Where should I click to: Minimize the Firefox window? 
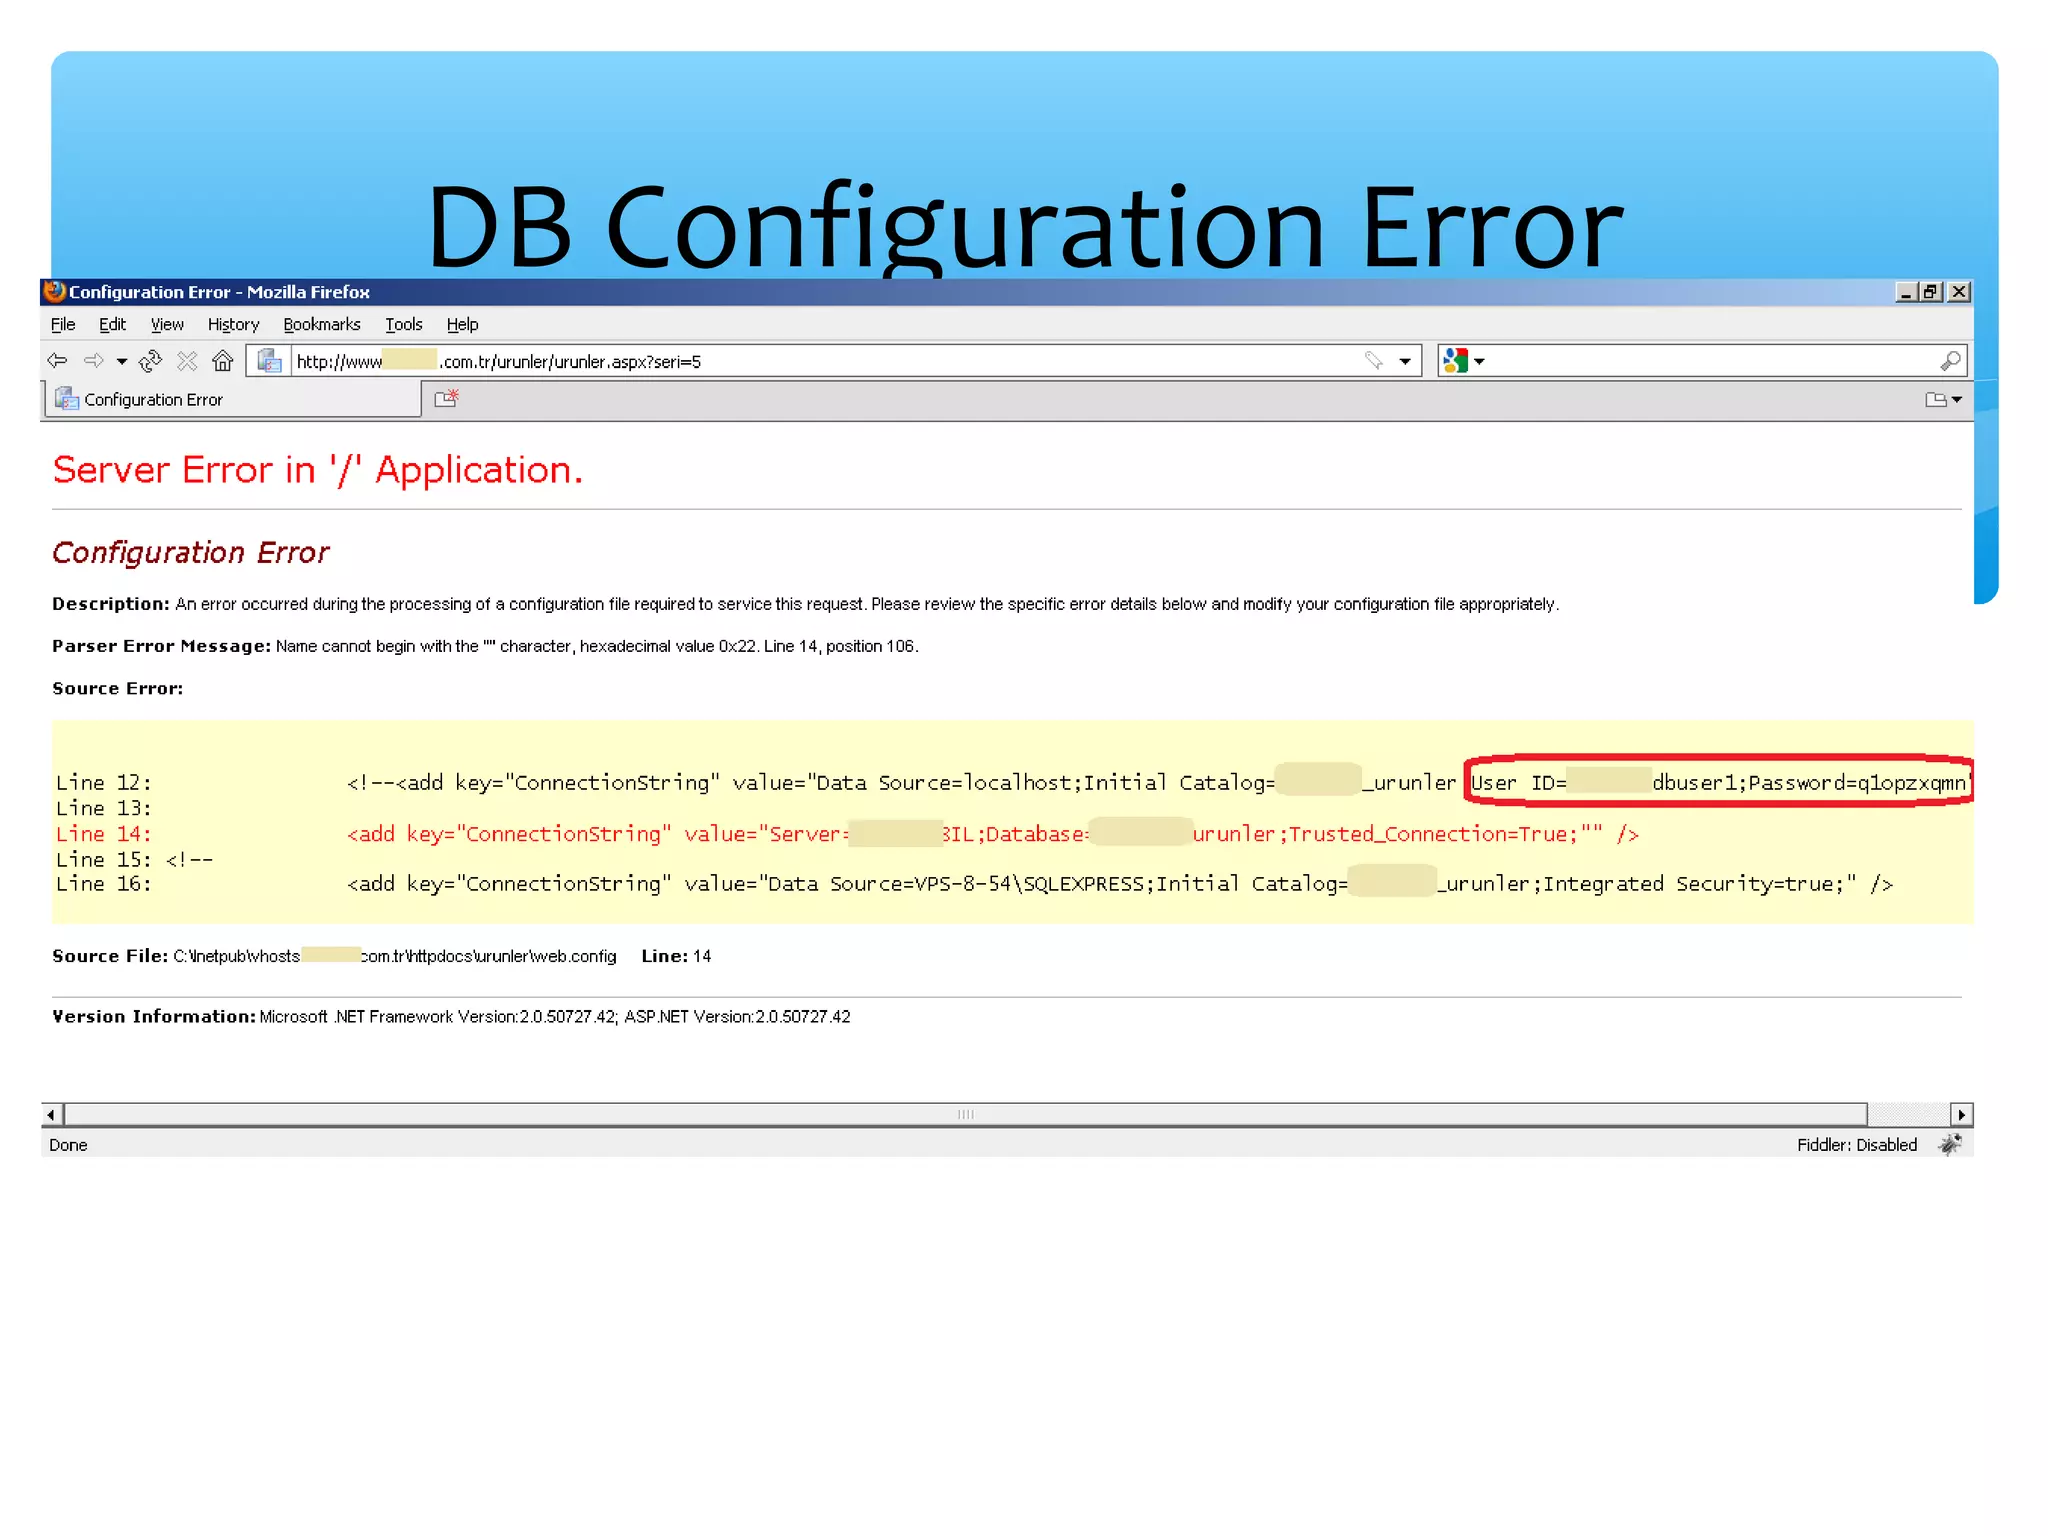click(x=1905, y=291)
